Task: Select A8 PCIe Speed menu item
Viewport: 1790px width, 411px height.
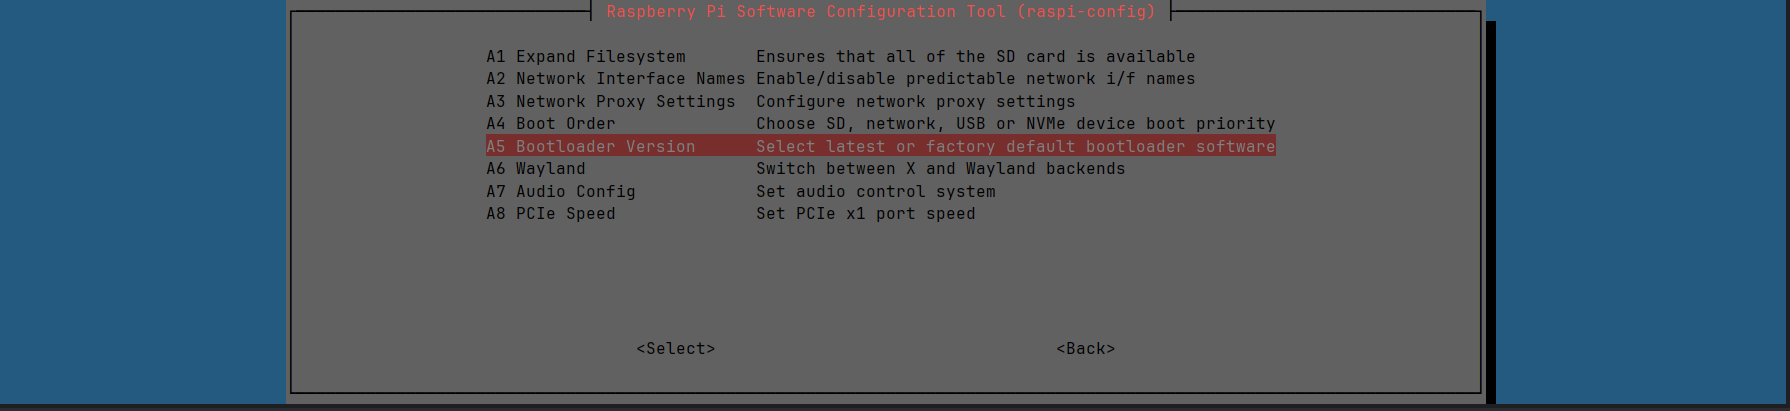Action: [551, 214]
